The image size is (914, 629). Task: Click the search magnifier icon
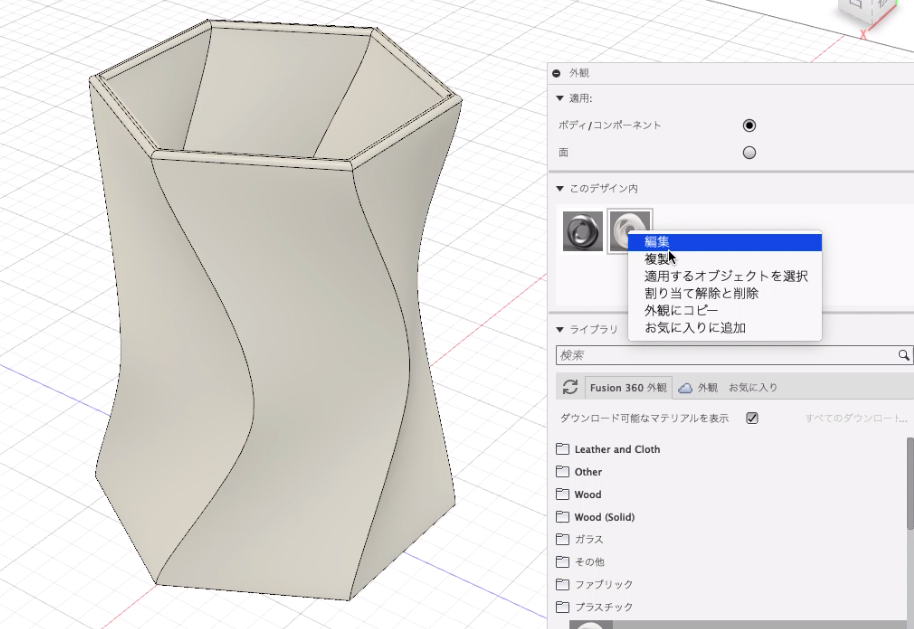(904, 355)
